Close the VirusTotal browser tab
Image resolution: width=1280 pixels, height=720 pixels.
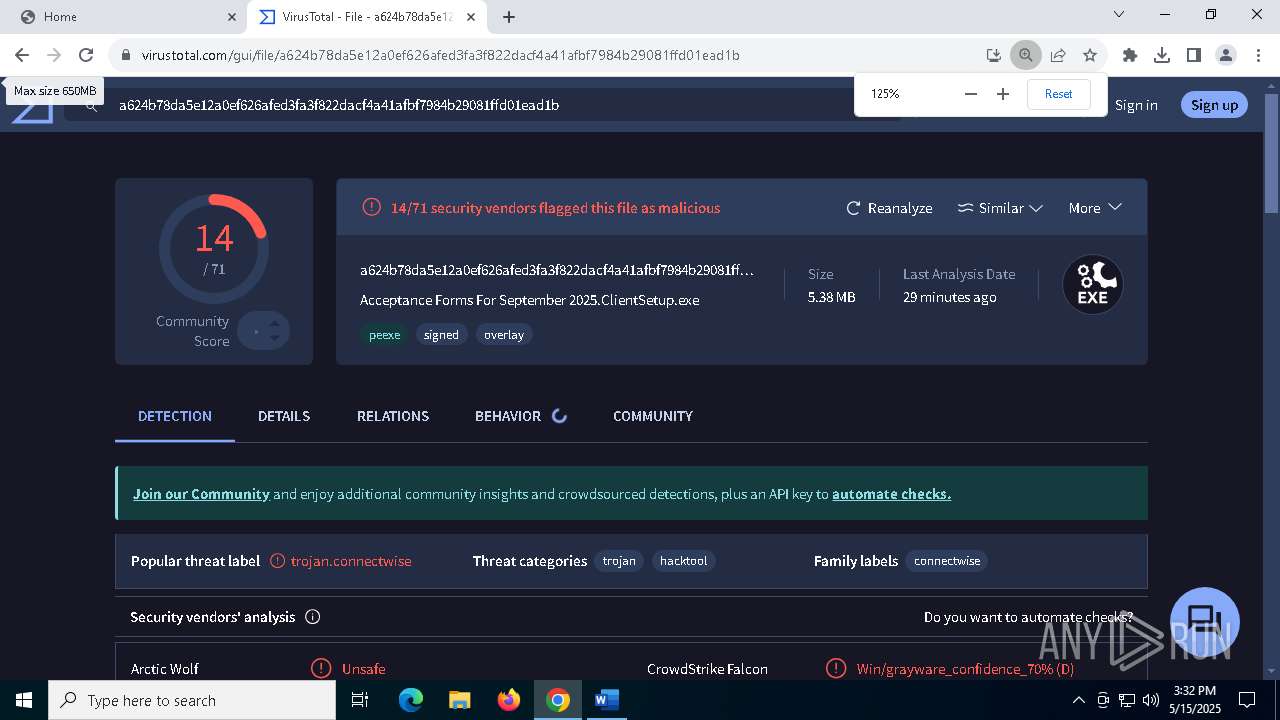pos(471,17)
